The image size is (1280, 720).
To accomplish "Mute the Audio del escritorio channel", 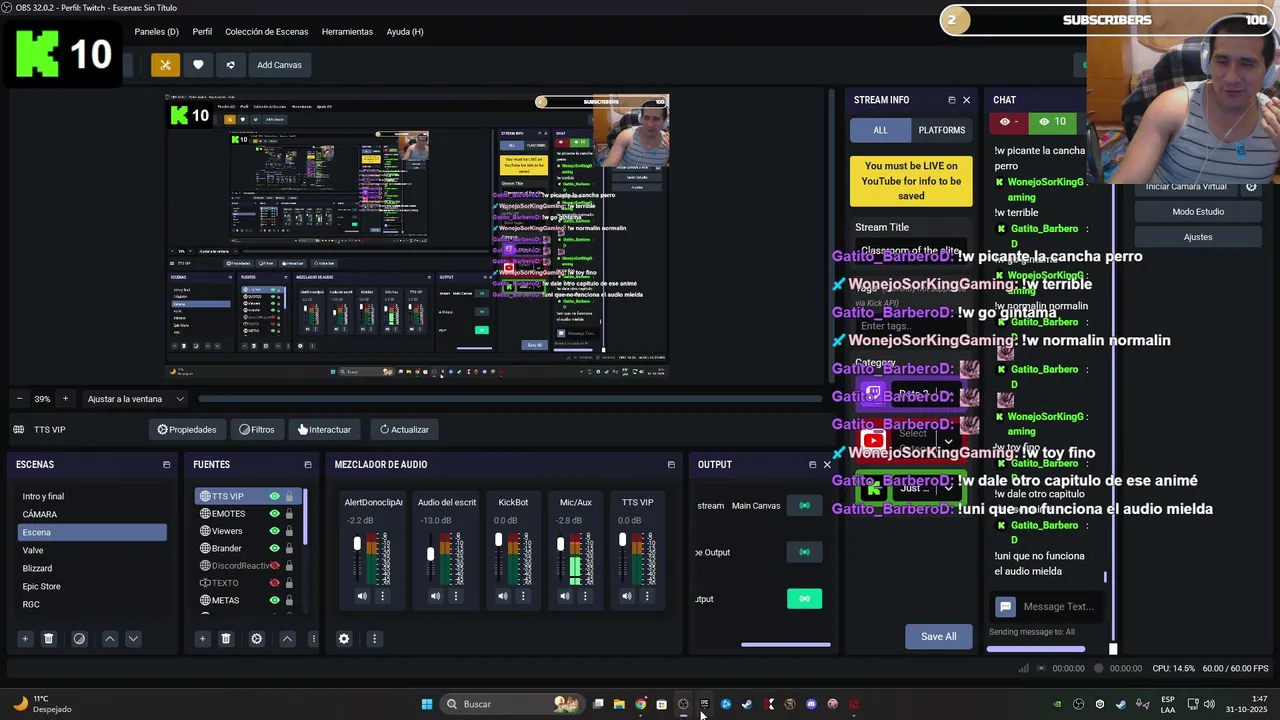I will tap(435, 596).
